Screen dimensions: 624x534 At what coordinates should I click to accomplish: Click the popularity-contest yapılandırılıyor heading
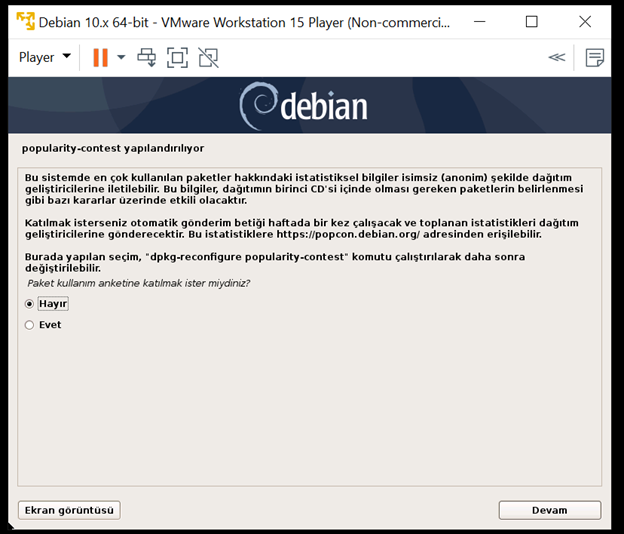113,148
